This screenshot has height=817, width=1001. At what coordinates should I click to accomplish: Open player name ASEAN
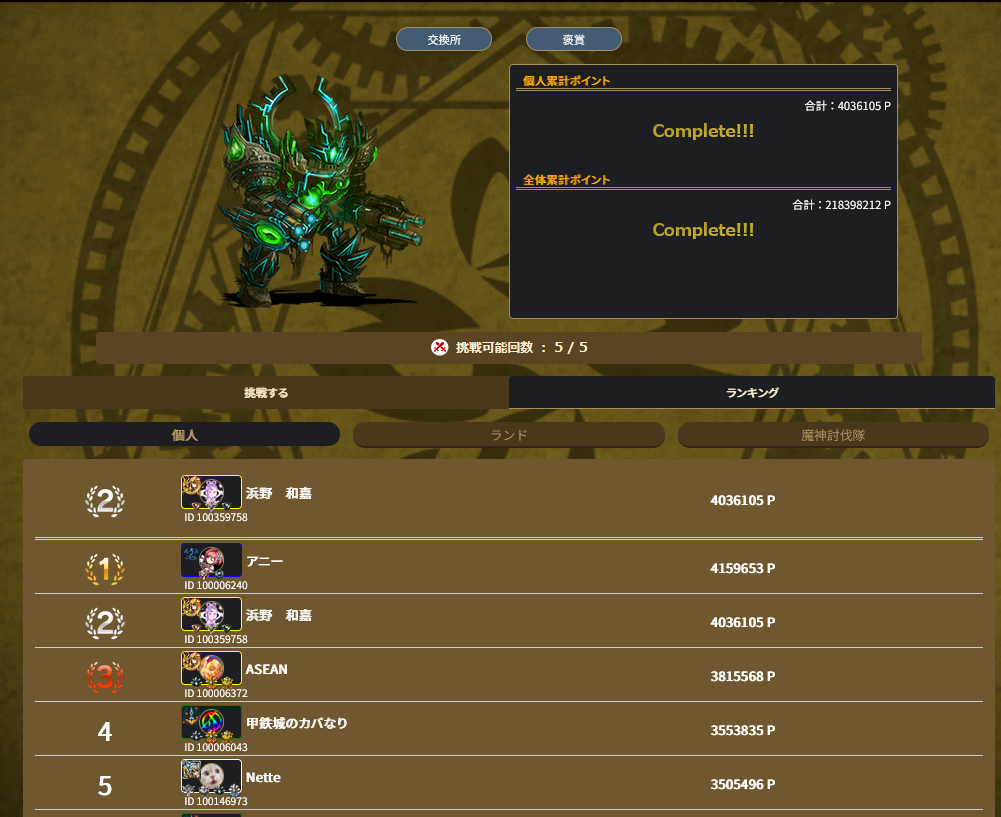(266, 669)
